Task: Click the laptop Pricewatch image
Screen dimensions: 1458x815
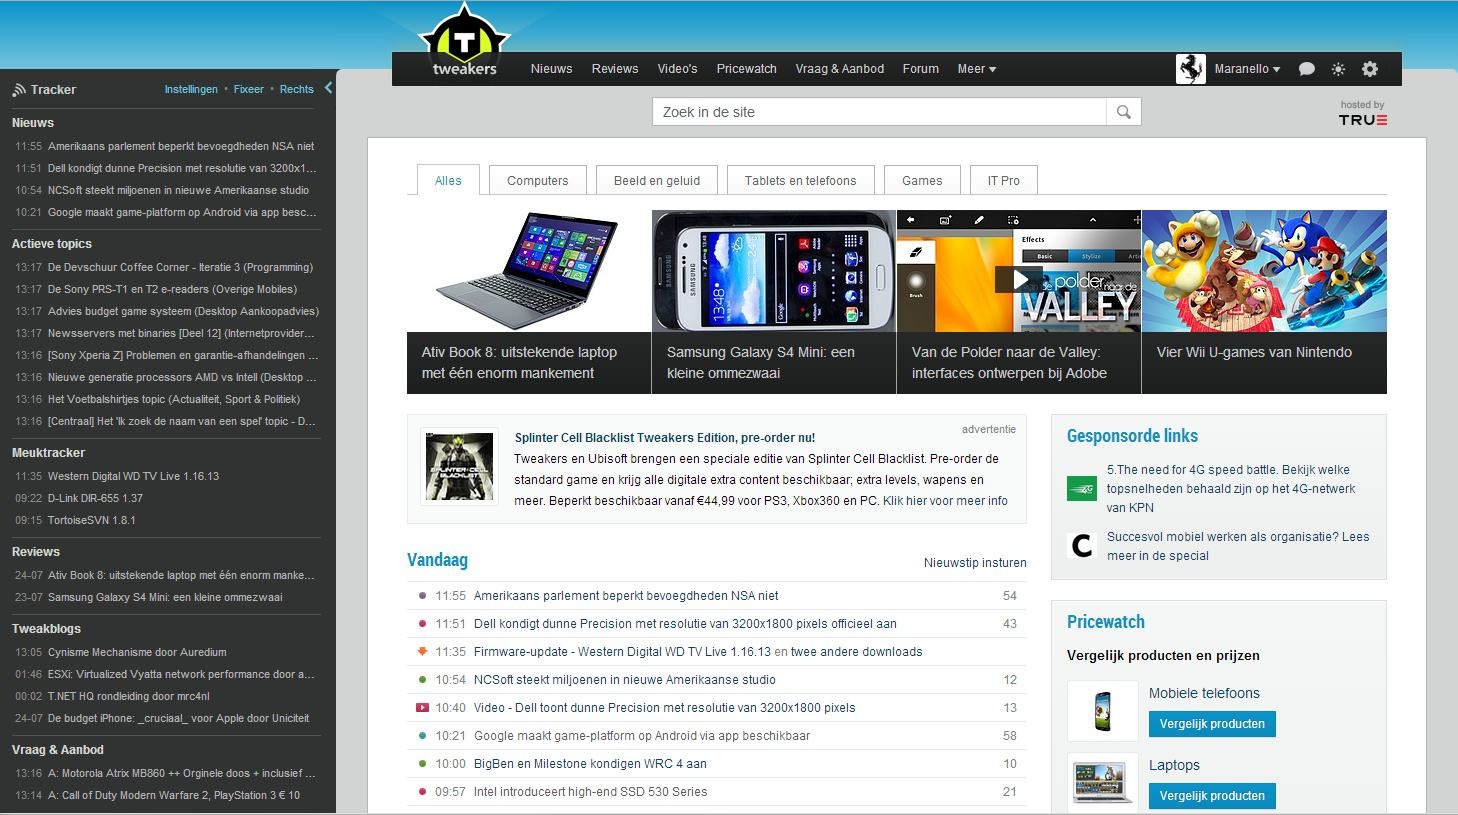Action: 1103,783
